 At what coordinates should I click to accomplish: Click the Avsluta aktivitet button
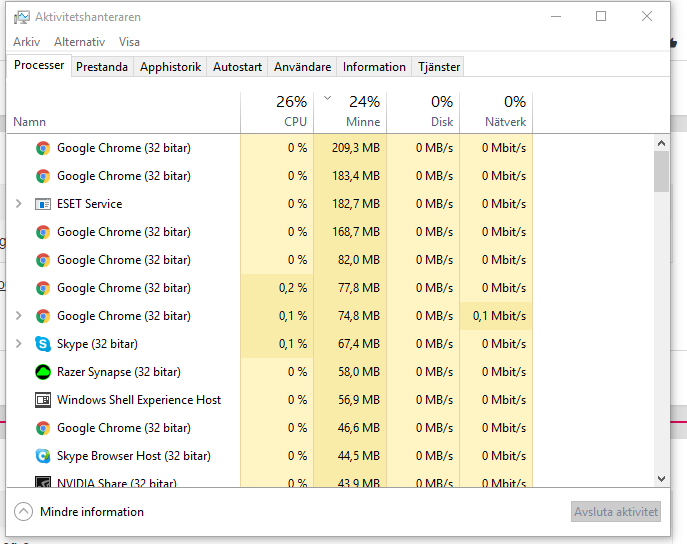tap(616, 512)
